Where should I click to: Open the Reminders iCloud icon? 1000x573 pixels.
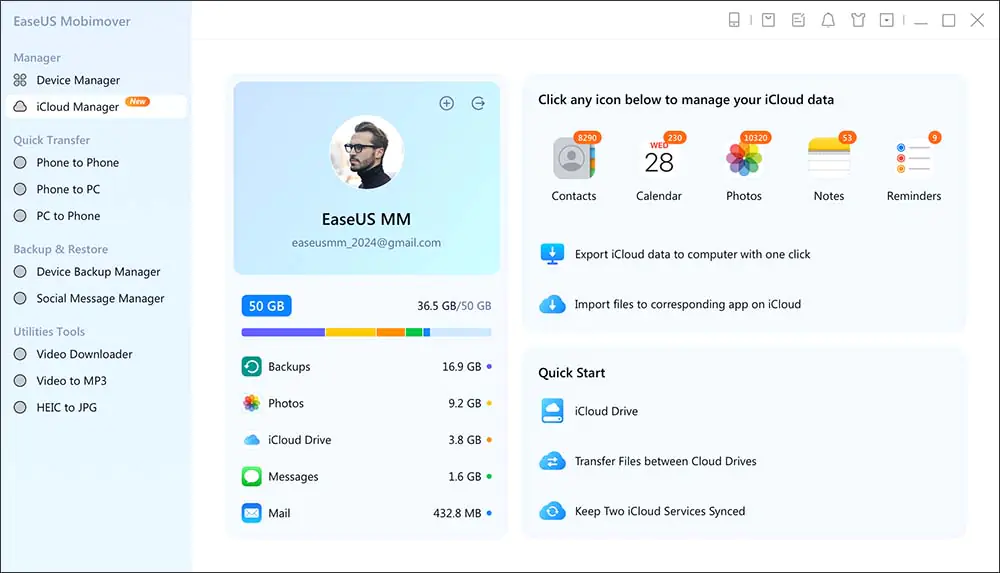click(913, 158)
